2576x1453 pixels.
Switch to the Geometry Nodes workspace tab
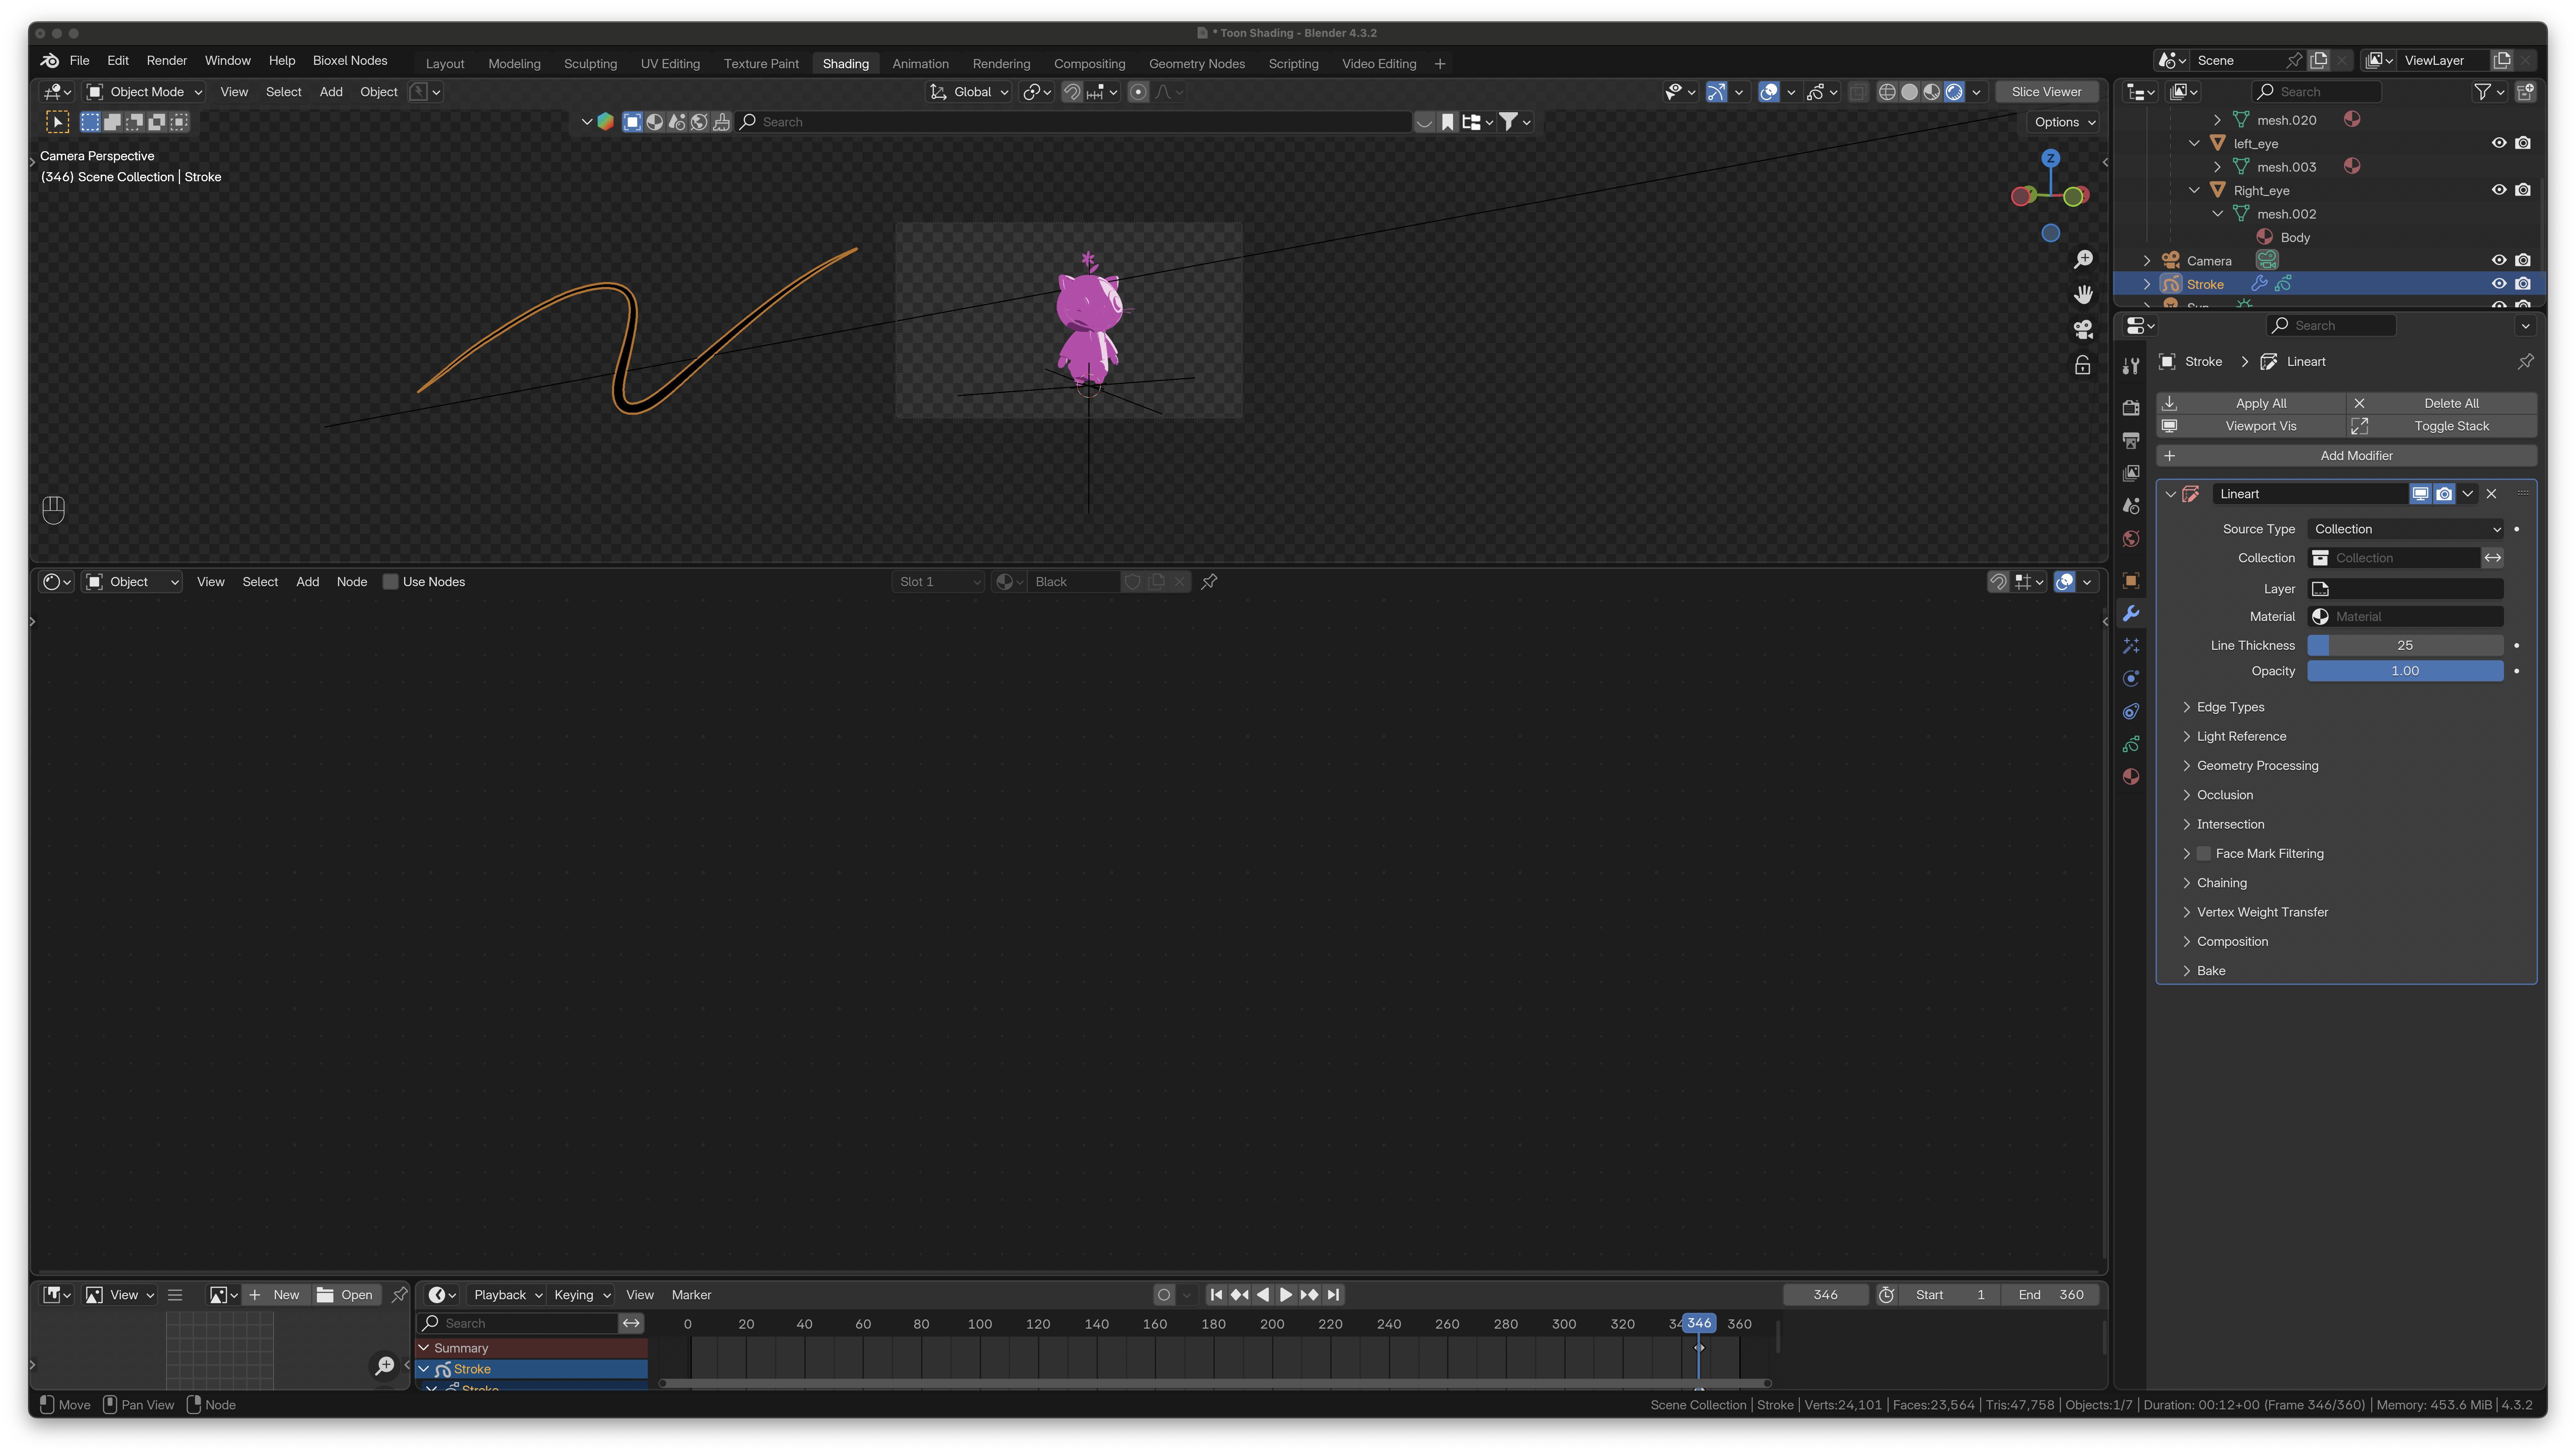click(x=1197, y=64)
